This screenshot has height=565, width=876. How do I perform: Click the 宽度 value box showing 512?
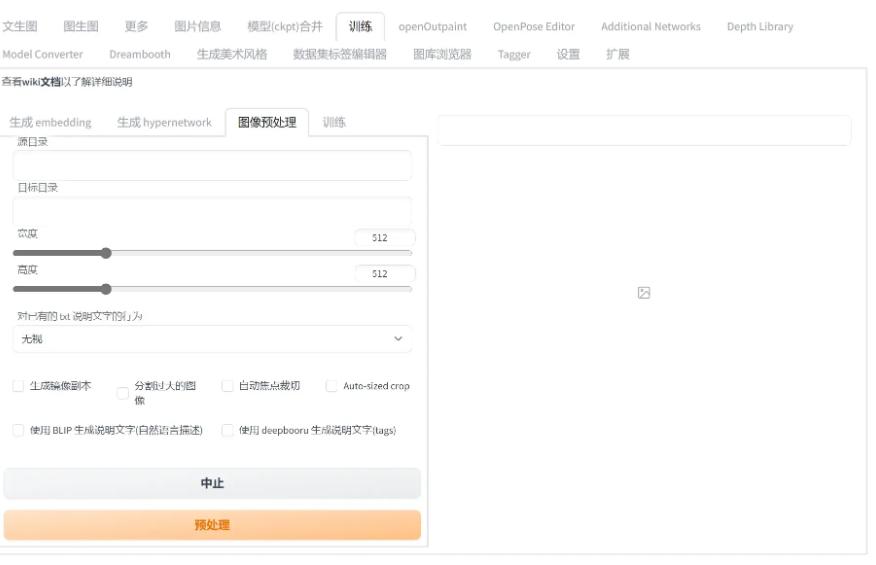[x=385, y=238]
